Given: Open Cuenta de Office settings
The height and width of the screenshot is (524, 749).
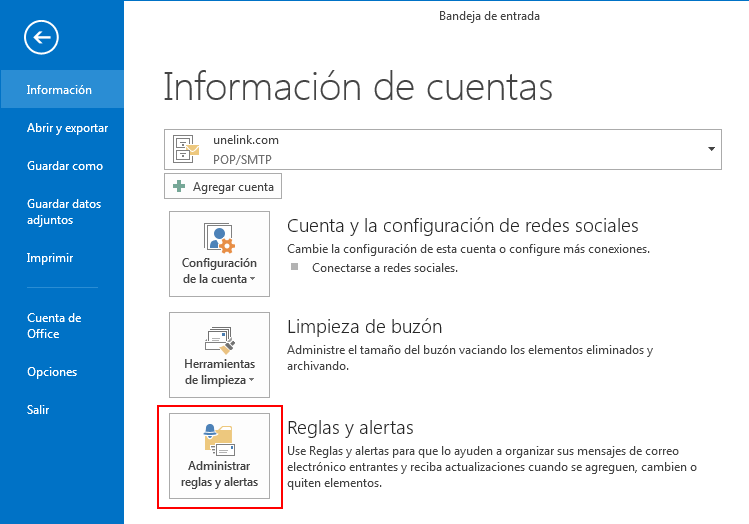Looking at the screenshot, I should [54, 326].
